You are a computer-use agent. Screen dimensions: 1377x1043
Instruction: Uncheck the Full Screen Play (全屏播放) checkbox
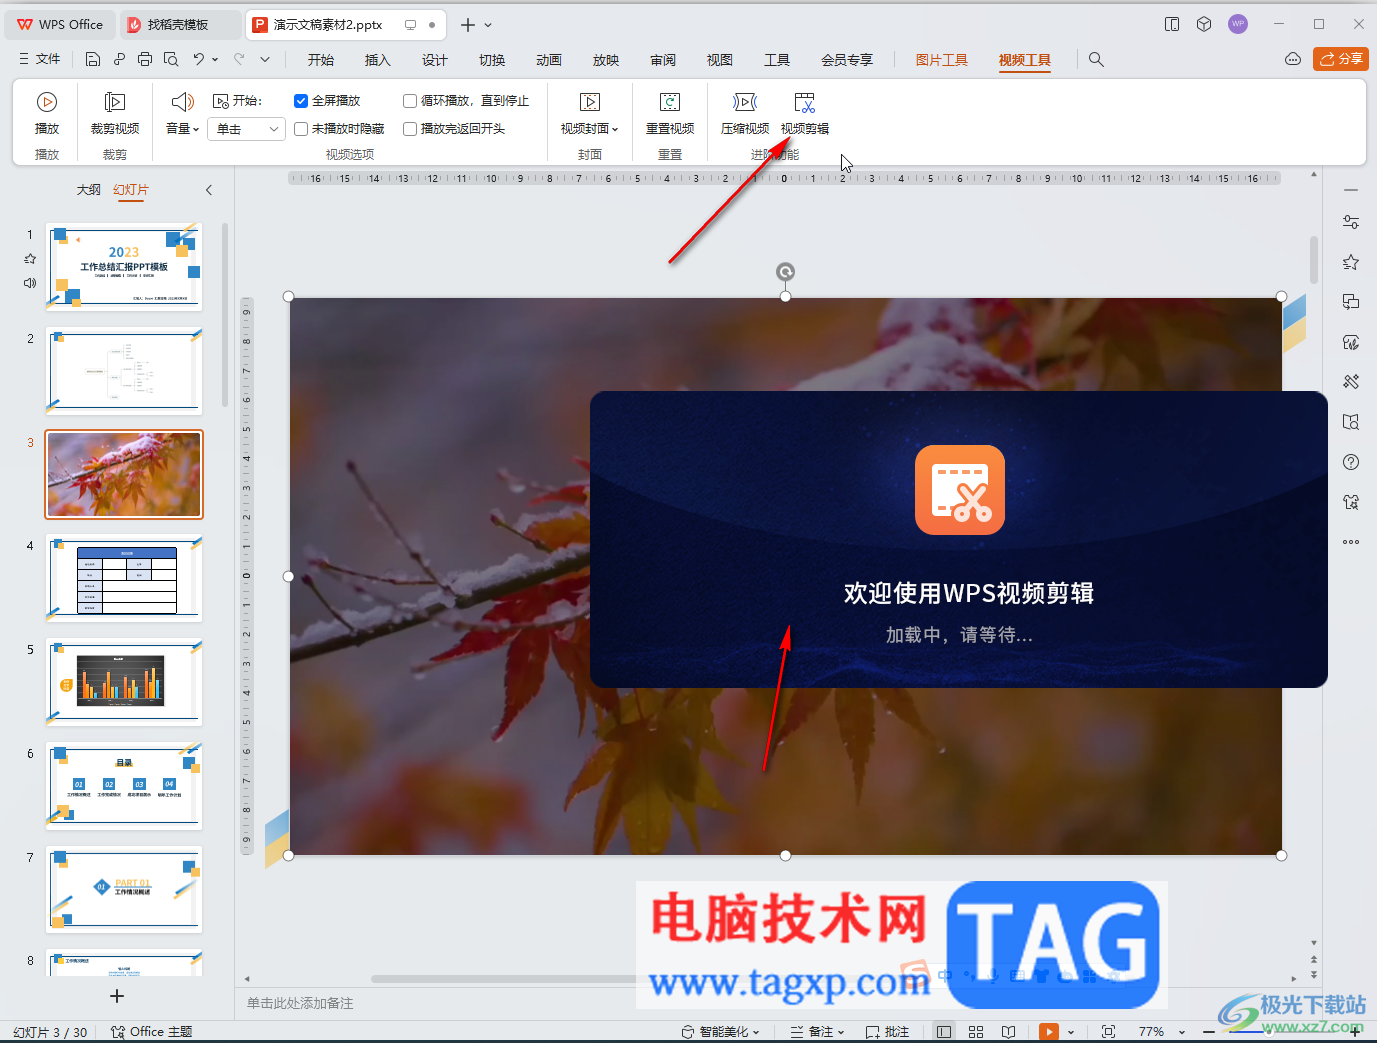301,101
